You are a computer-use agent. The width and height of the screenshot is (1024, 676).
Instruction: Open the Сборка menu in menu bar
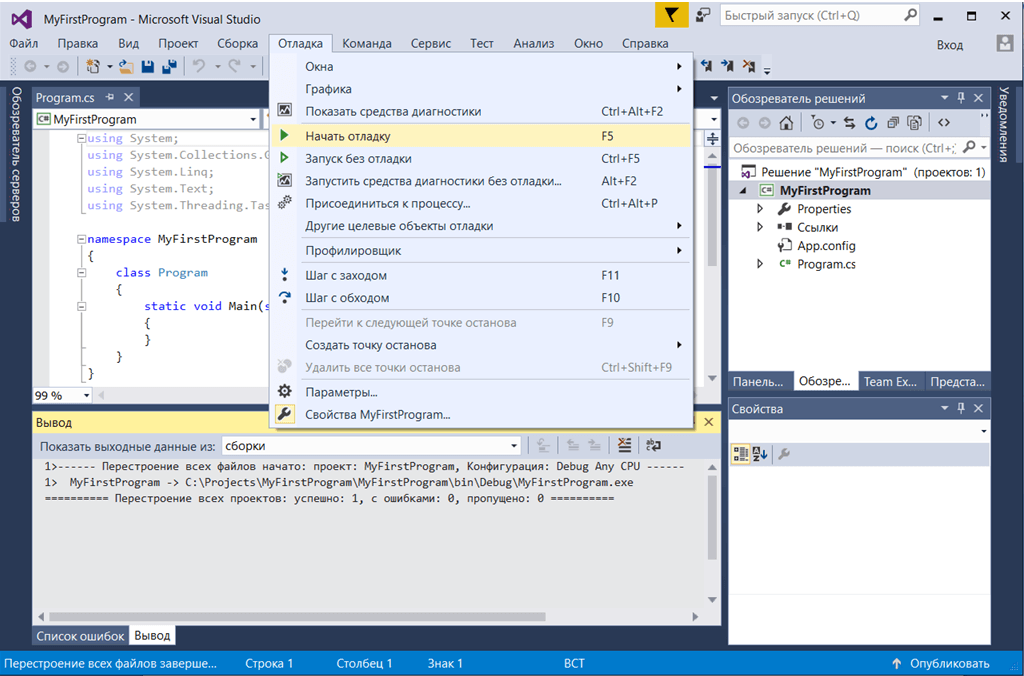click(238, 43)
